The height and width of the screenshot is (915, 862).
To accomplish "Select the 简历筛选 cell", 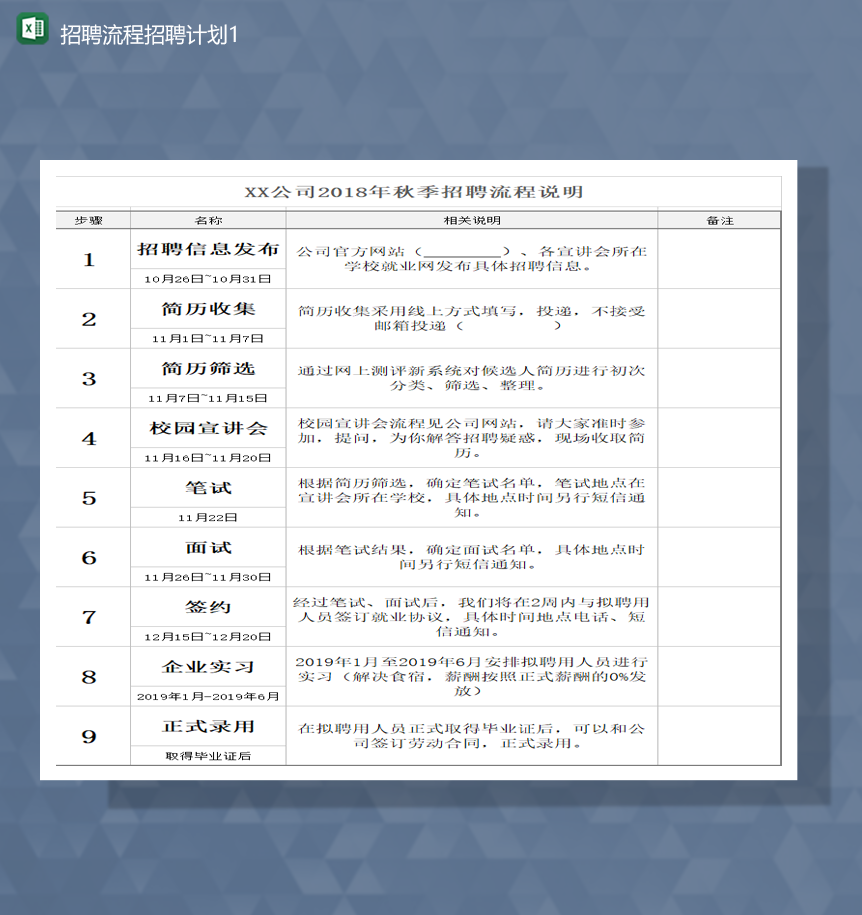I will click(206, 369).
